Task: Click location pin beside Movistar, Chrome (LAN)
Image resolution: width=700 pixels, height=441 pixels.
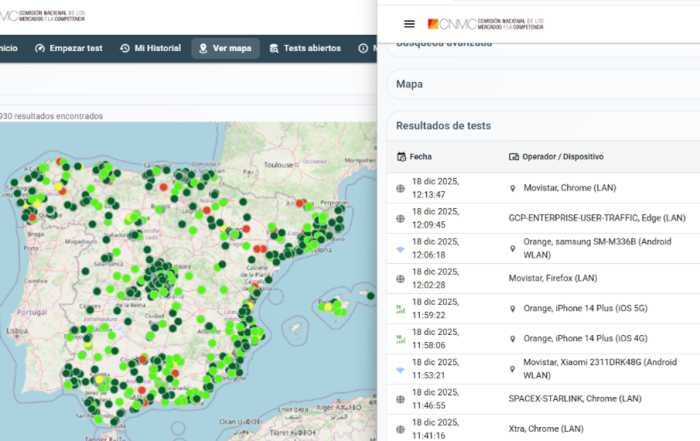Action: click(513, 188)
